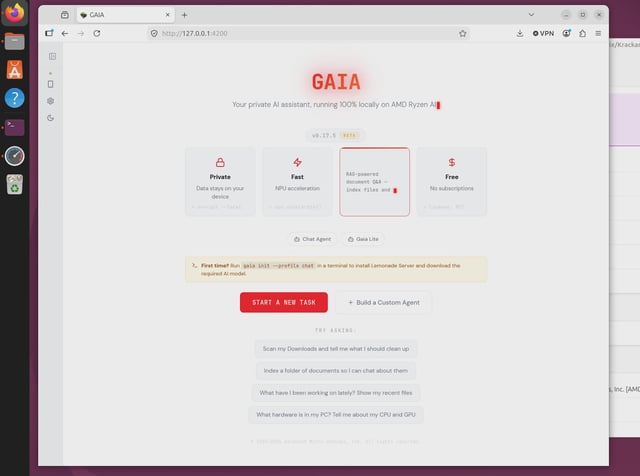640x476 pixels.
Task: Expand the list all tabs chevron
Action: tap(531, 15)
